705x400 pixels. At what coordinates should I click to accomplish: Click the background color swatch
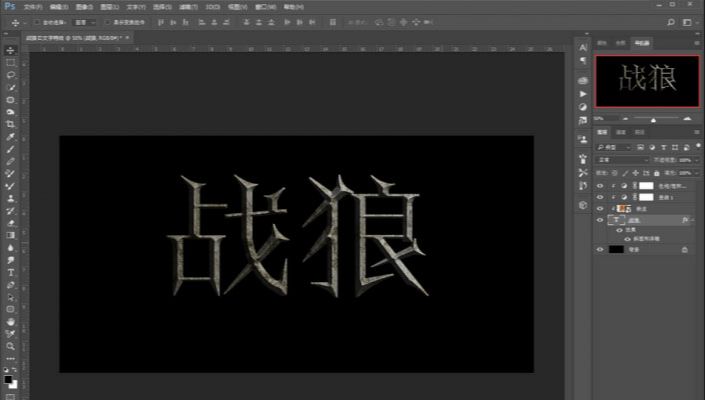[x=14, y=385]
